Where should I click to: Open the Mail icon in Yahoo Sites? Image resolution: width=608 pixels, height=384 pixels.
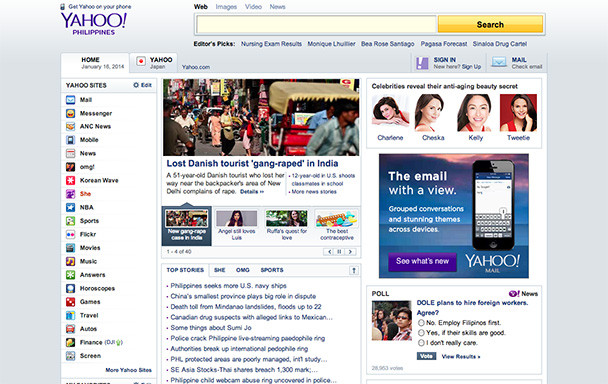(70, 100)
